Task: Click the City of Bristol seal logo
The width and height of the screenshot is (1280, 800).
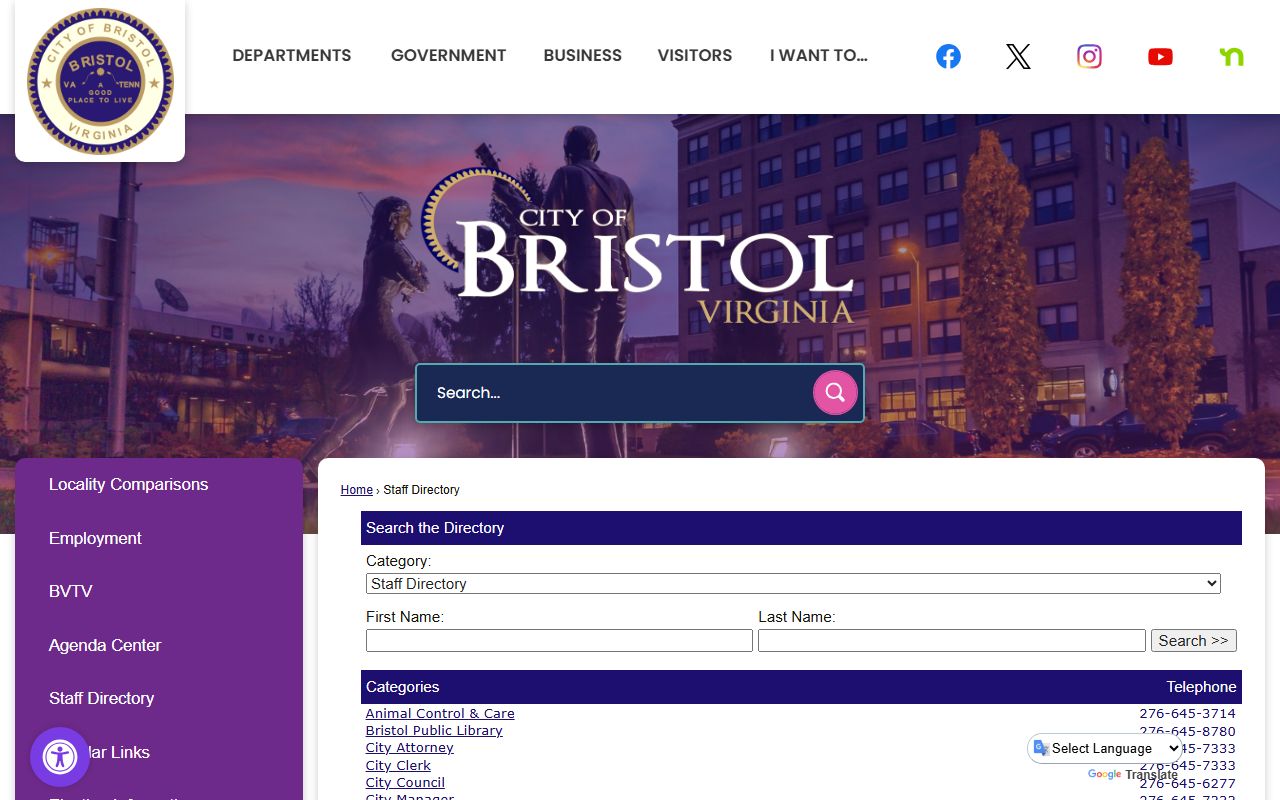Action: pyautogui.click(x=100, y=82)
